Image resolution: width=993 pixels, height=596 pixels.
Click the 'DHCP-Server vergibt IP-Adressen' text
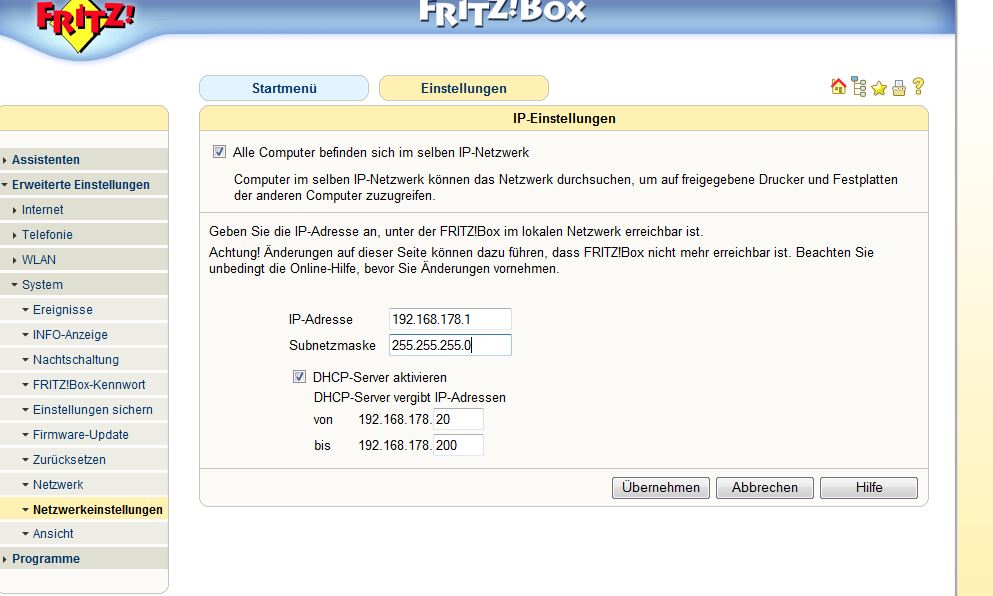(410, 398)
